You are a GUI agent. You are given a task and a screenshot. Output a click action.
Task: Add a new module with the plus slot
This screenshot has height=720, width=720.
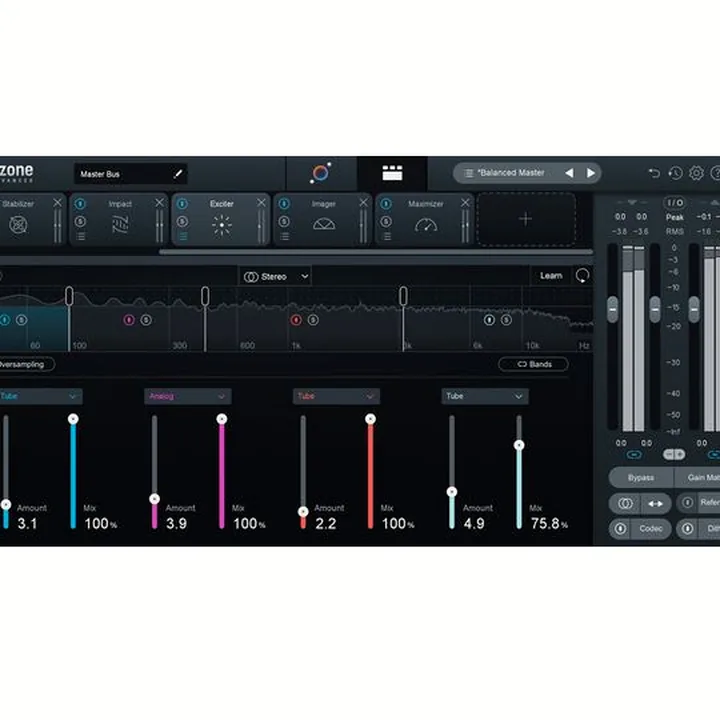(526, 219)
